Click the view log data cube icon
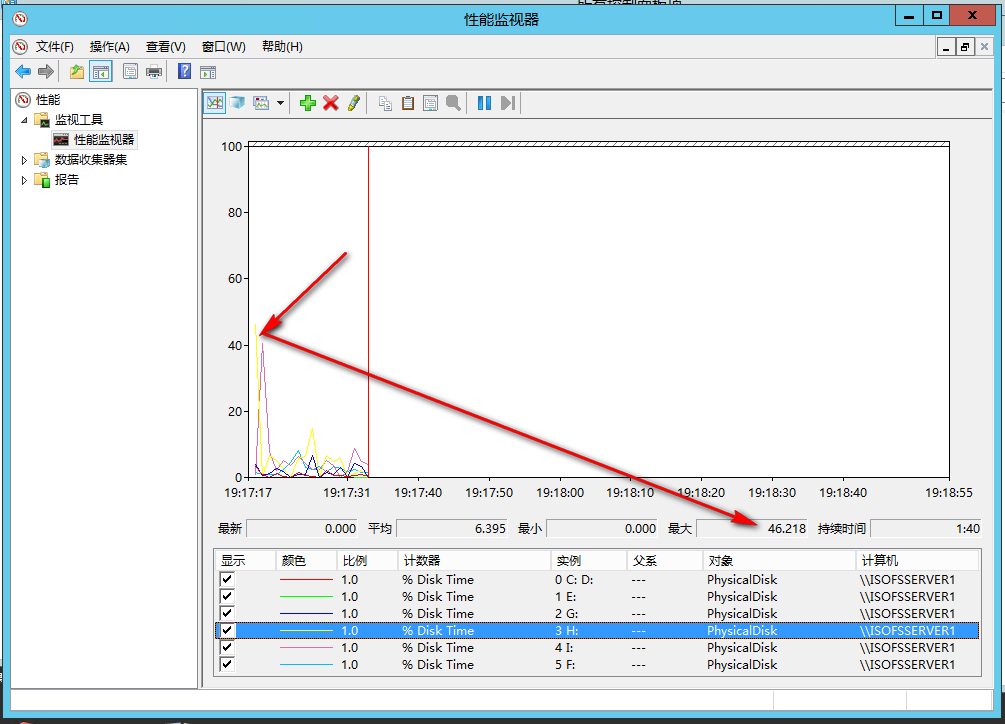 pos(238,103)
